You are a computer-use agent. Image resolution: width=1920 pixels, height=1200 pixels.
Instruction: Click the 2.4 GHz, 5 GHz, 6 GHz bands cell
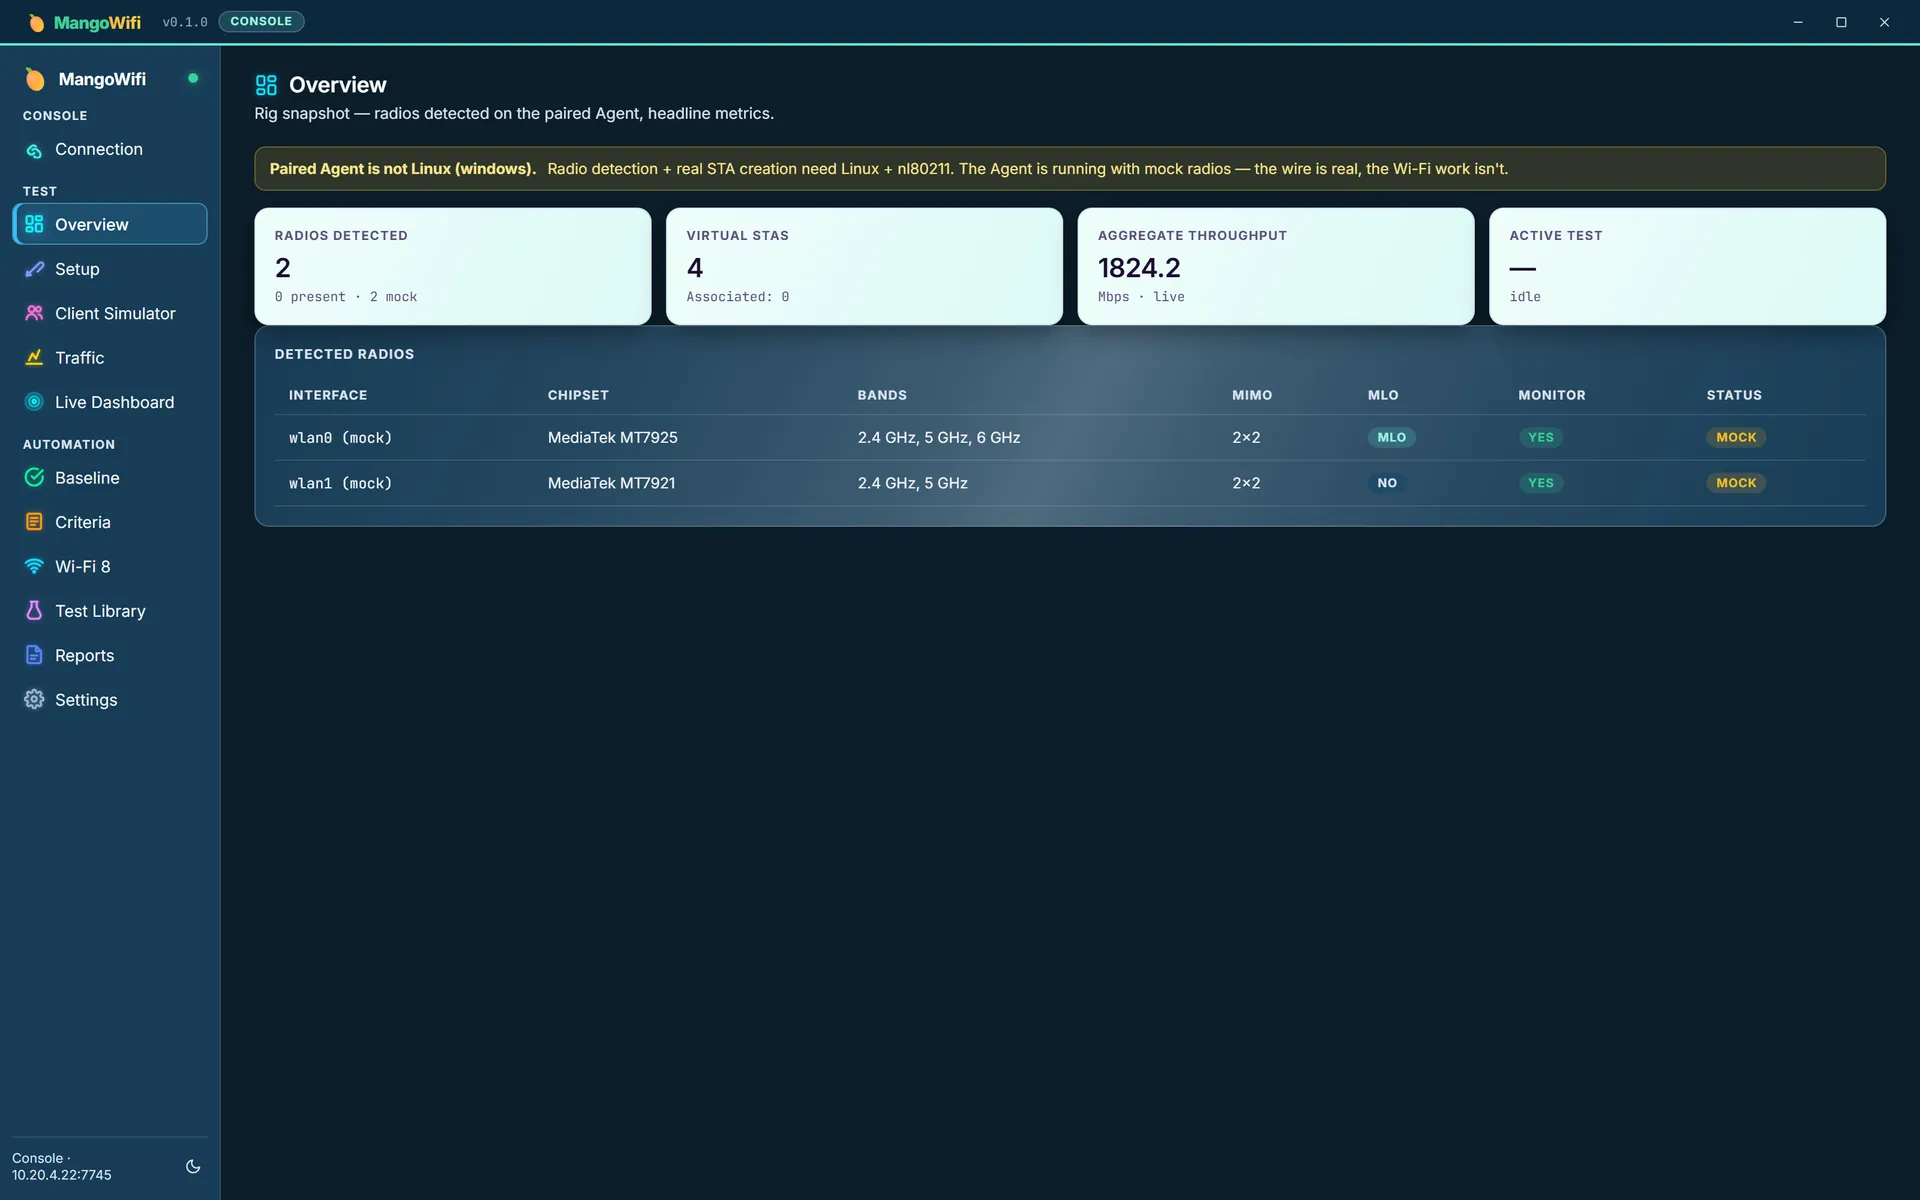938,437
